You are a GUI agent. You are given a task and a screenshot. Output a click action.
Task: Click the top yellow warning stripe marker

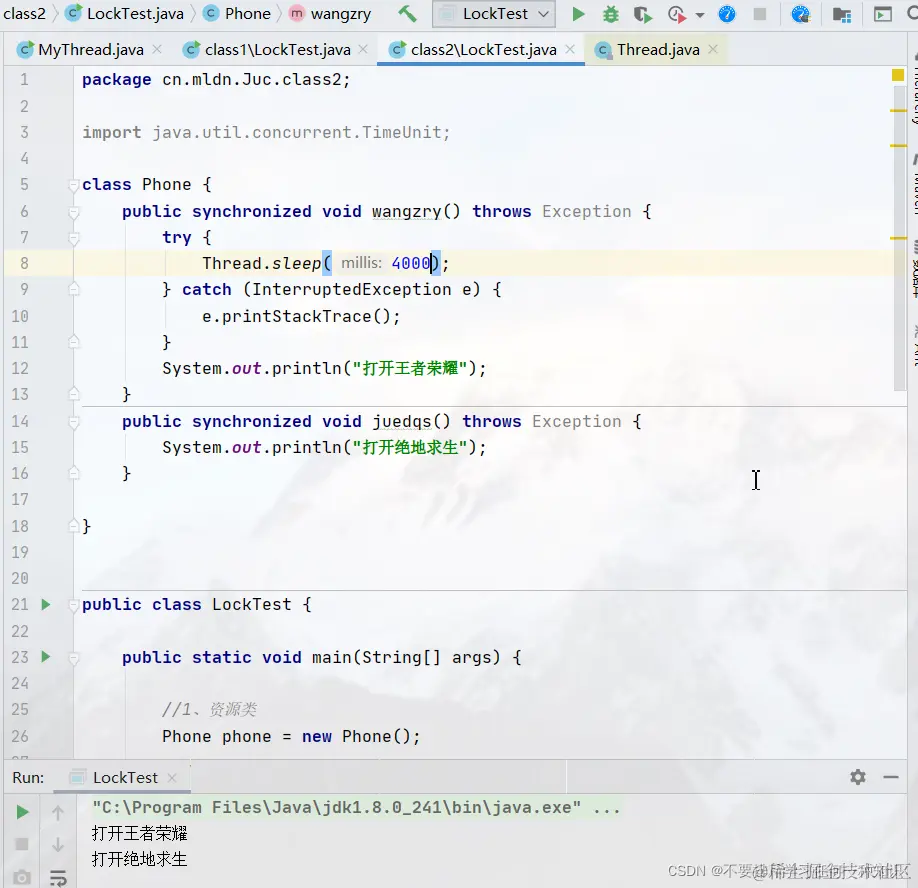(898, 110)
